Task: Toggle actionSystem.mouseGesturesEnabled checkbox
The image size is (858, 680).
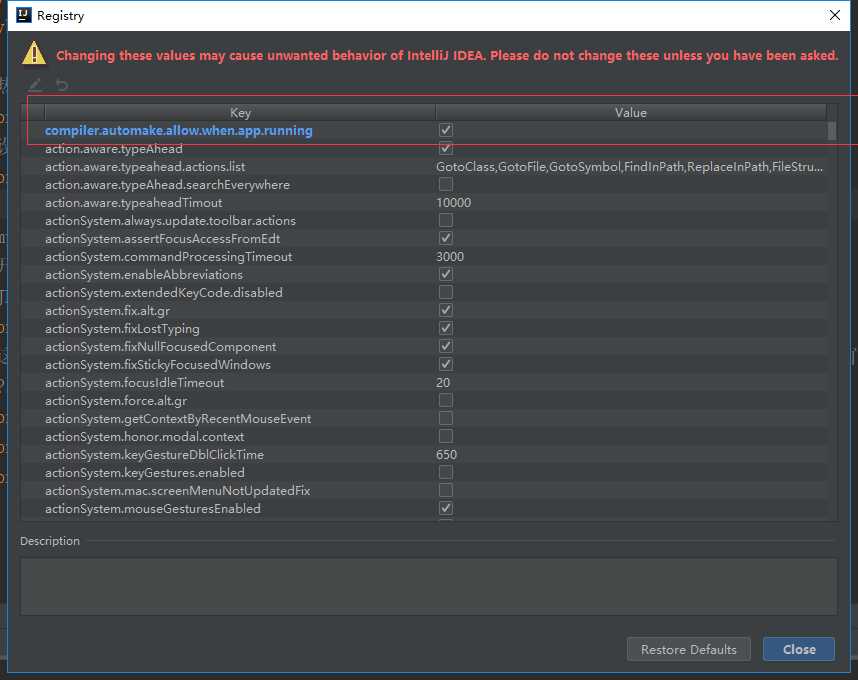Action: (x=445, y=509)
